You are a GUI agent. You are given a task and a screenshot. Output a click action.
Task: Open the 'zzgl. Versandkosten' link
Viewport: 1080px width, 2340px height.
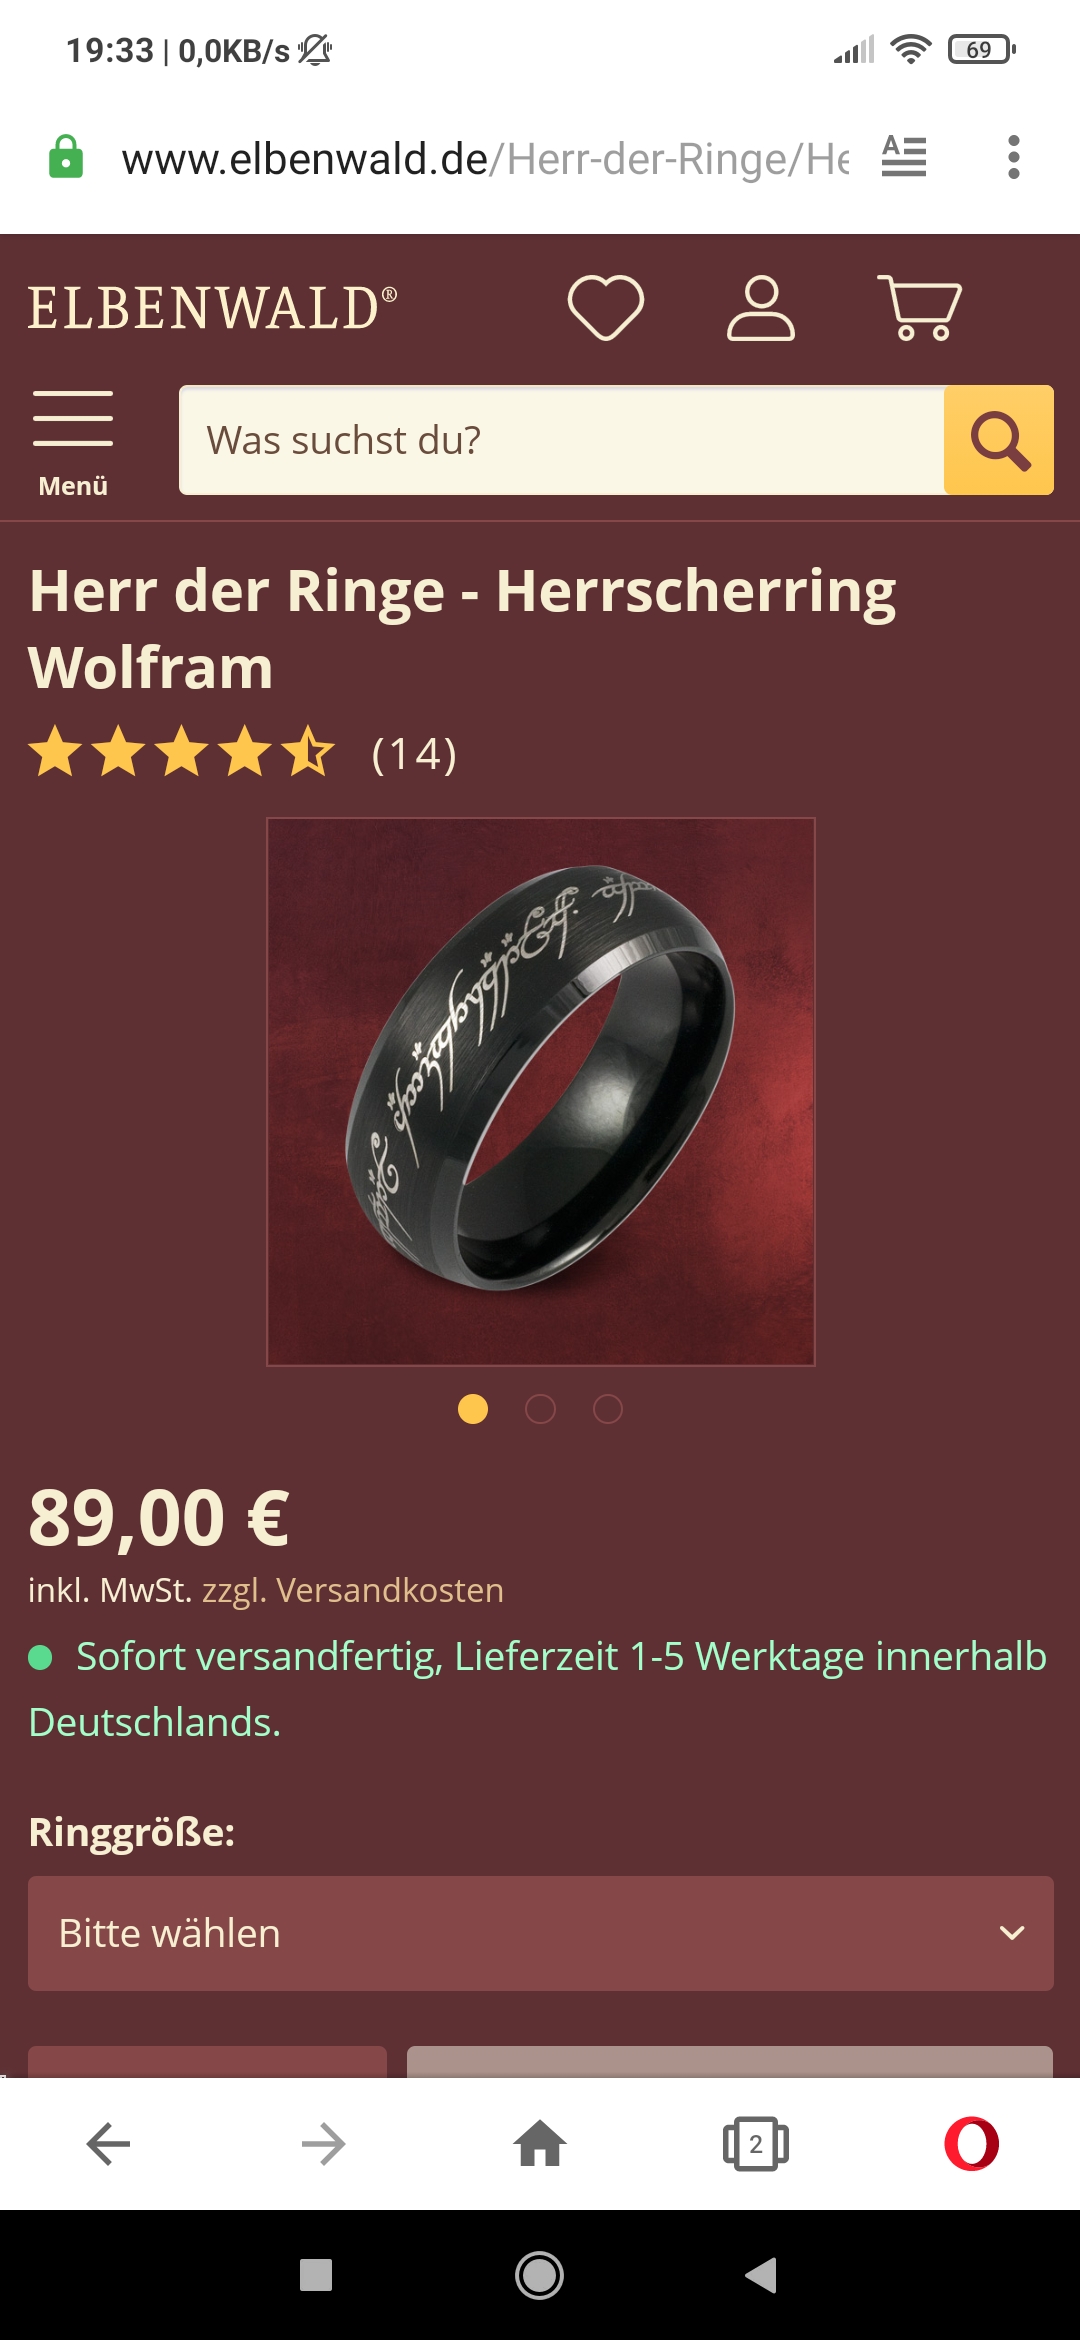pos(353,1590)
